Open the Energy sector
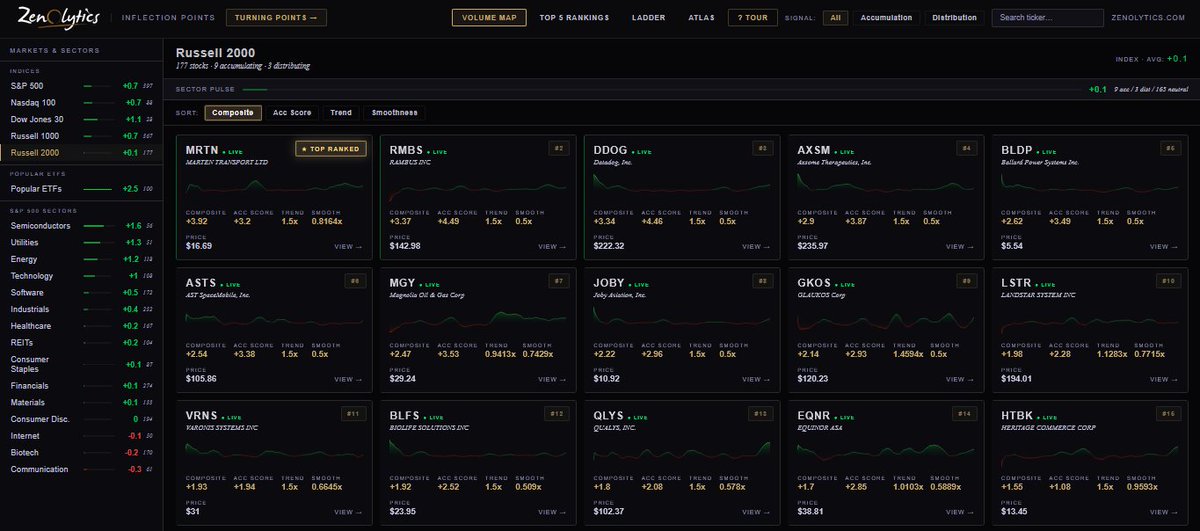Screen dimensions: 1200x531 coord(80,259)
